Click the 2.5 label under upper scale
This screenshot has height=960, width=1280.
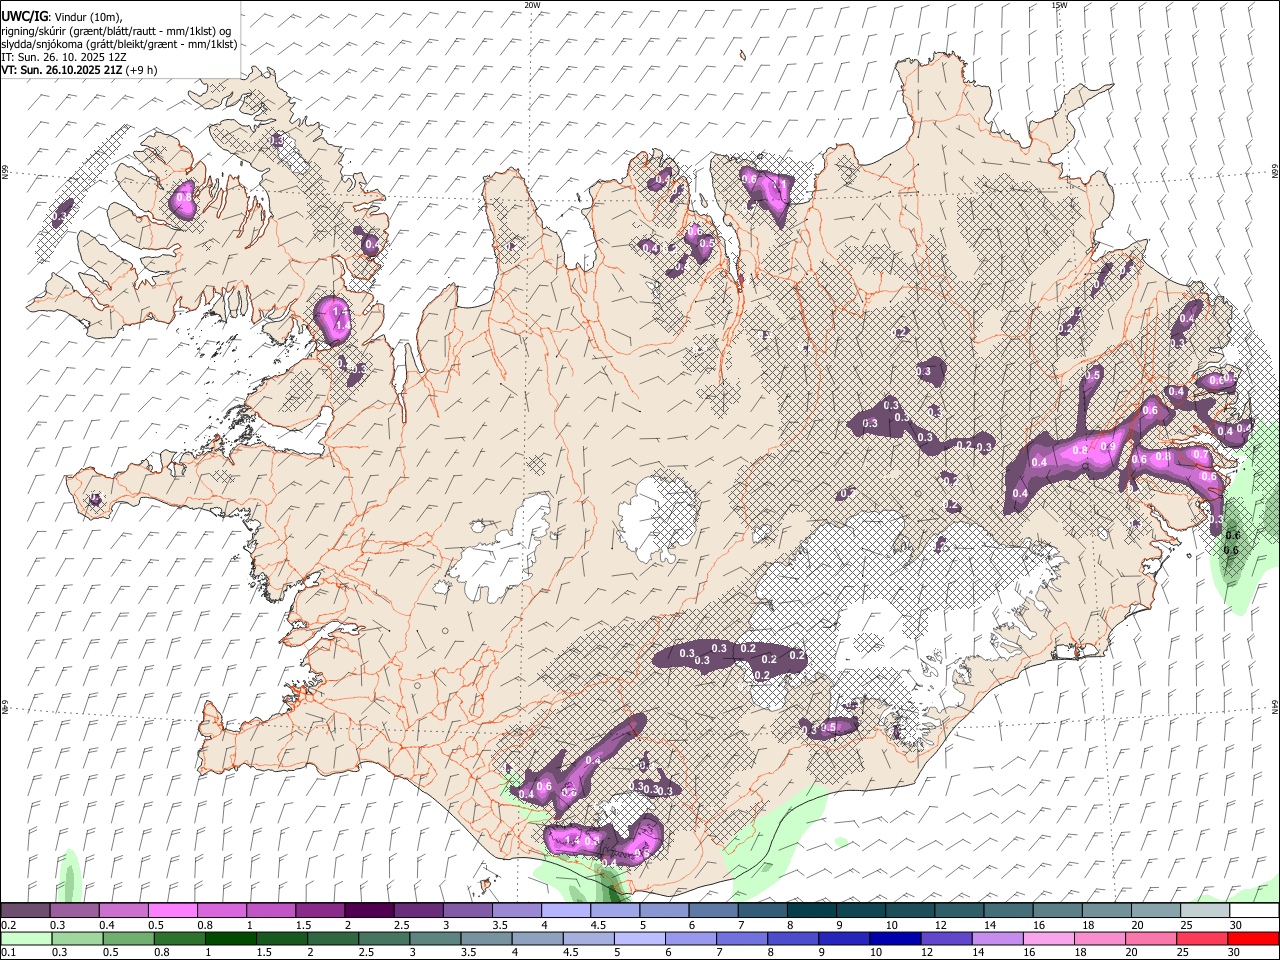click(400, 925)
